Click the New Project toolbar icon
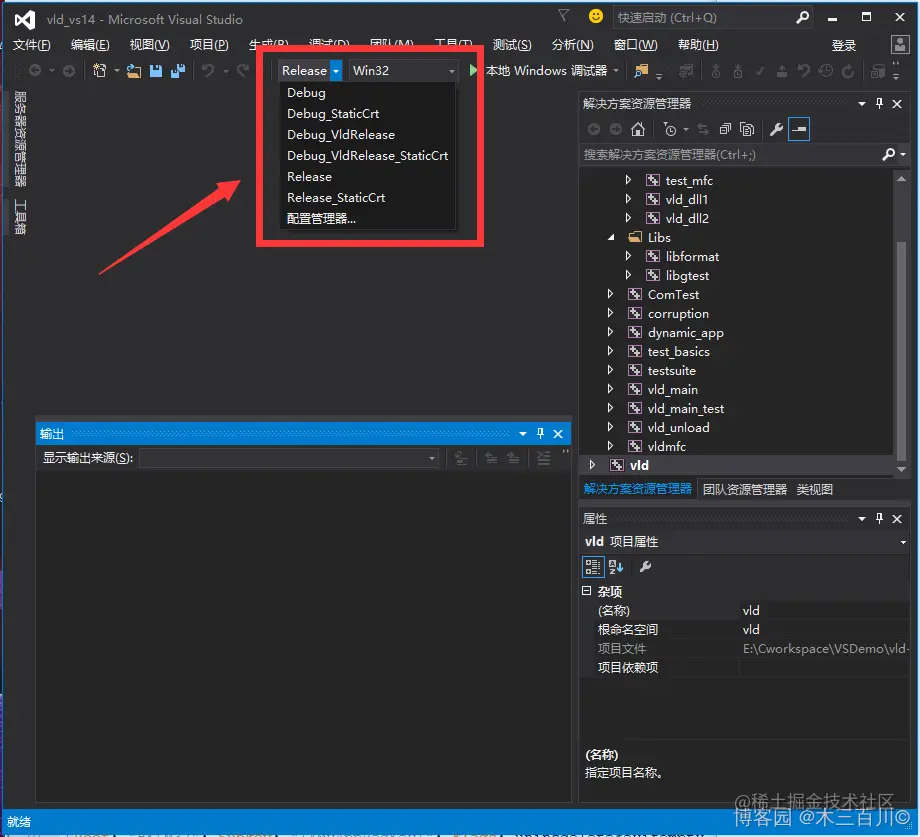920x837 pixels. (99, 71)
